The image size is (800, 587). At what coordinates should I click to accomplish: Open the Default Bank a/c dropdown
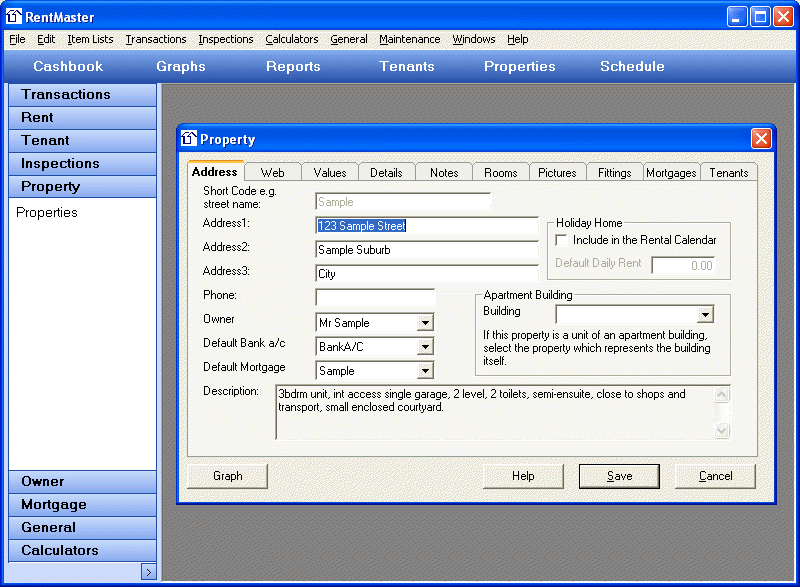425,347
